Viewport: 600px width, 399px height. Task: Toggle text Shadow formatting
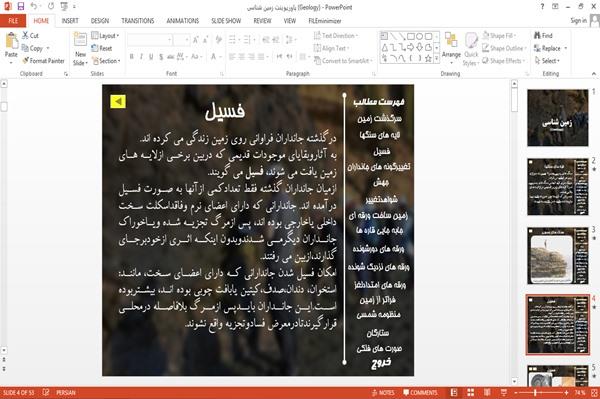point(161,57)
